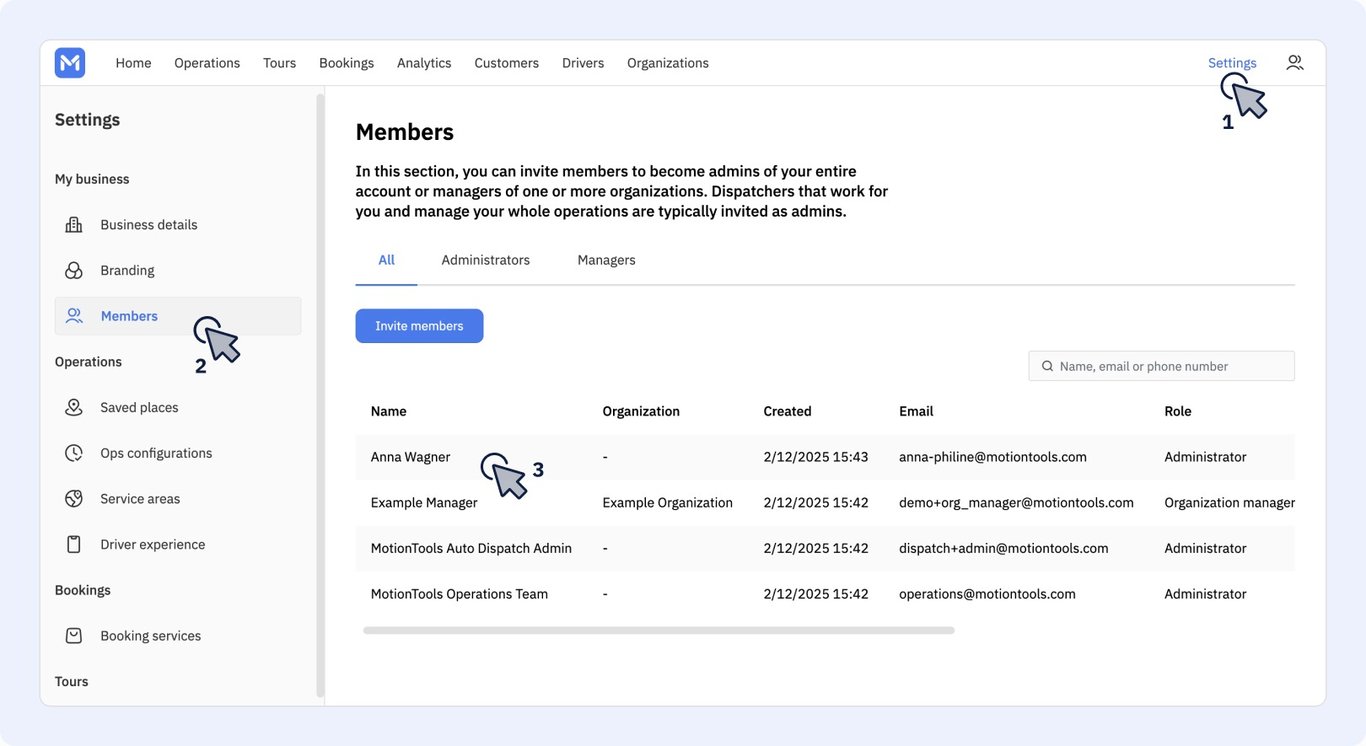Image resolution: width=1366 pixels, height=746 pixels.
Task: Open Saved places settings
Action: [177, 408]
